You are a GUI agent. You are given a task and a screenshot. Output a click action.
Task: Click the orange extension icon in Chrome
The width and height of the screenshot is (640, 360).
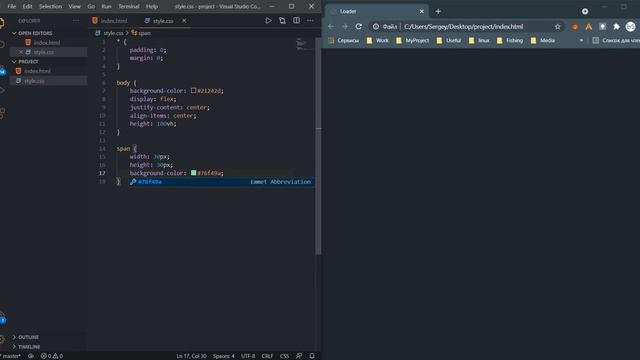pyautogui.click(x=575, y=27)
